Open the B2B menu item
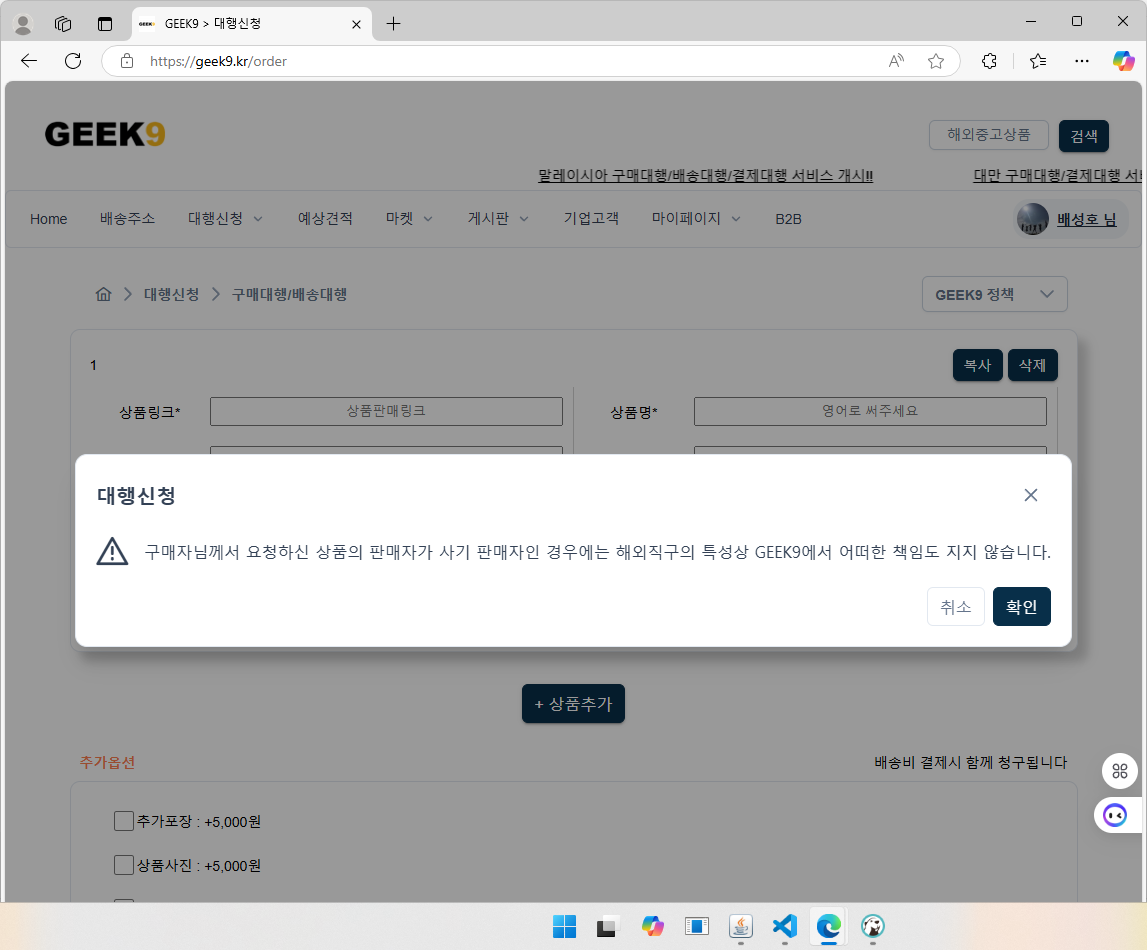This screenshot has height=950, width=1147. (x=788, y=219)
